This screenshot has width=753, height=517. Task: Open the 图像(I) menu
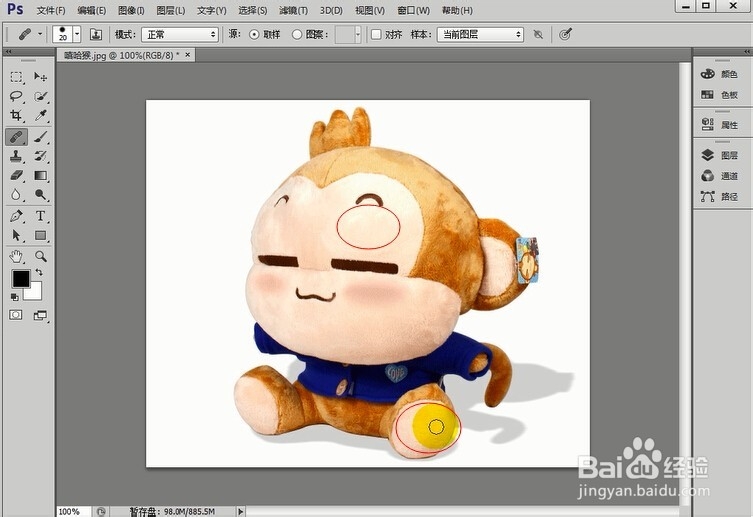[131, 10]
